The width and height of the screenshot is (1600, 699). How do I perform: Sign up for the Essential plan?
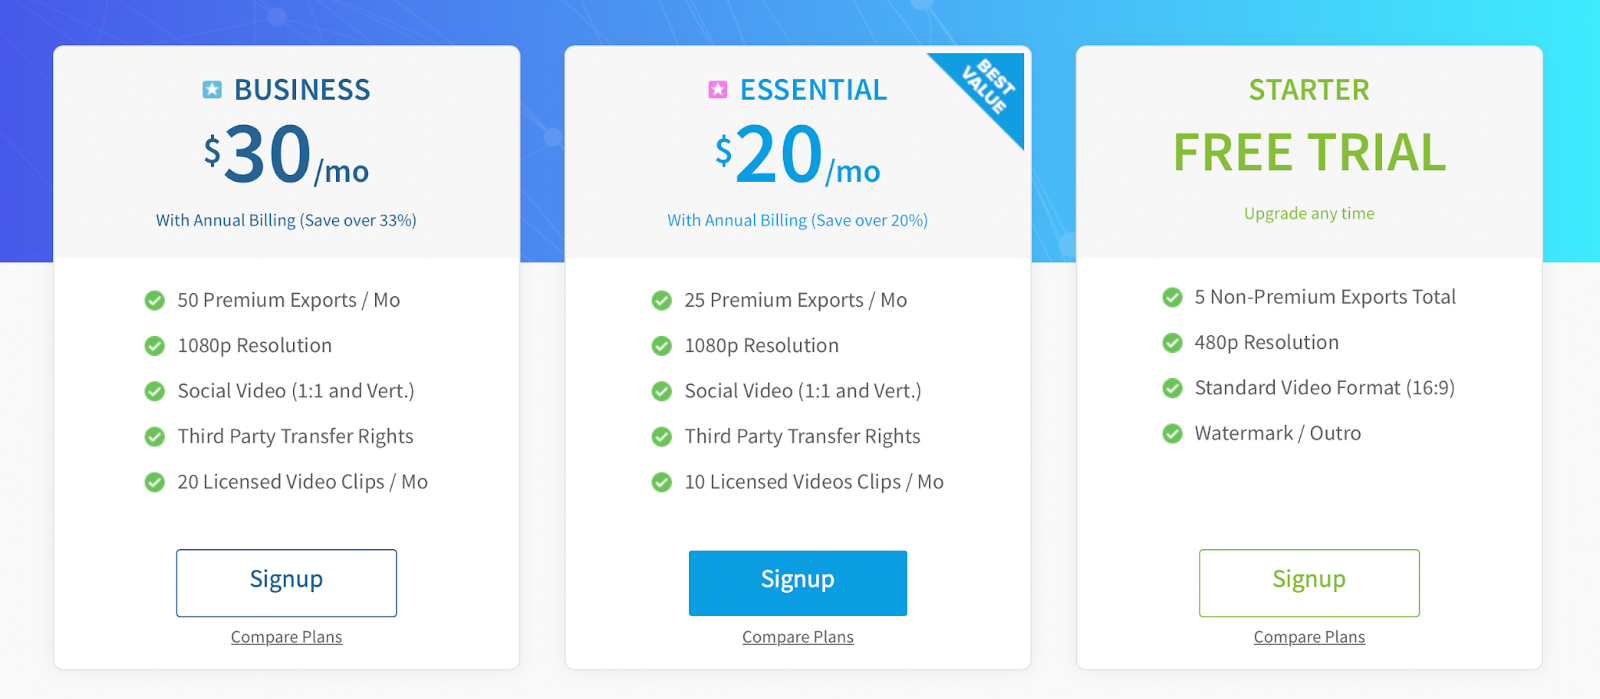[x=798, y=583]
